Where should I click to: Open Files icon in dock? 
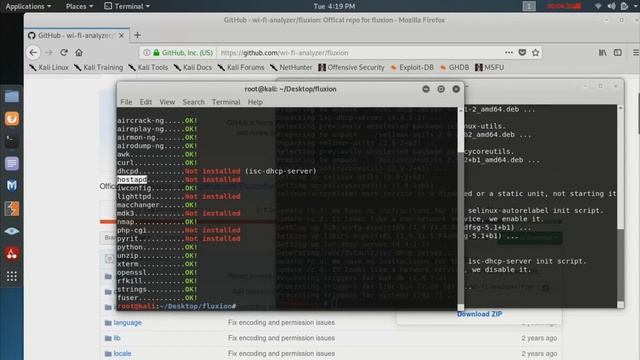pos(11,96)
